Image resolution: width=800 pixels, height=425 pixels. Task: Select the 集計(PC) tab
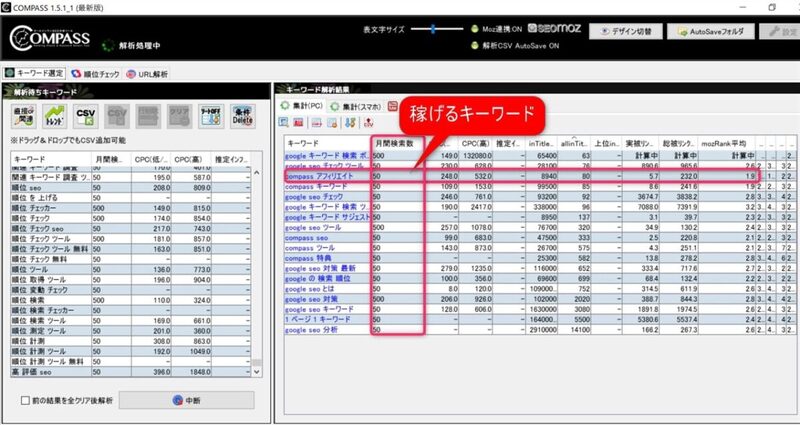pyautogui.click(x=301, y=106)
